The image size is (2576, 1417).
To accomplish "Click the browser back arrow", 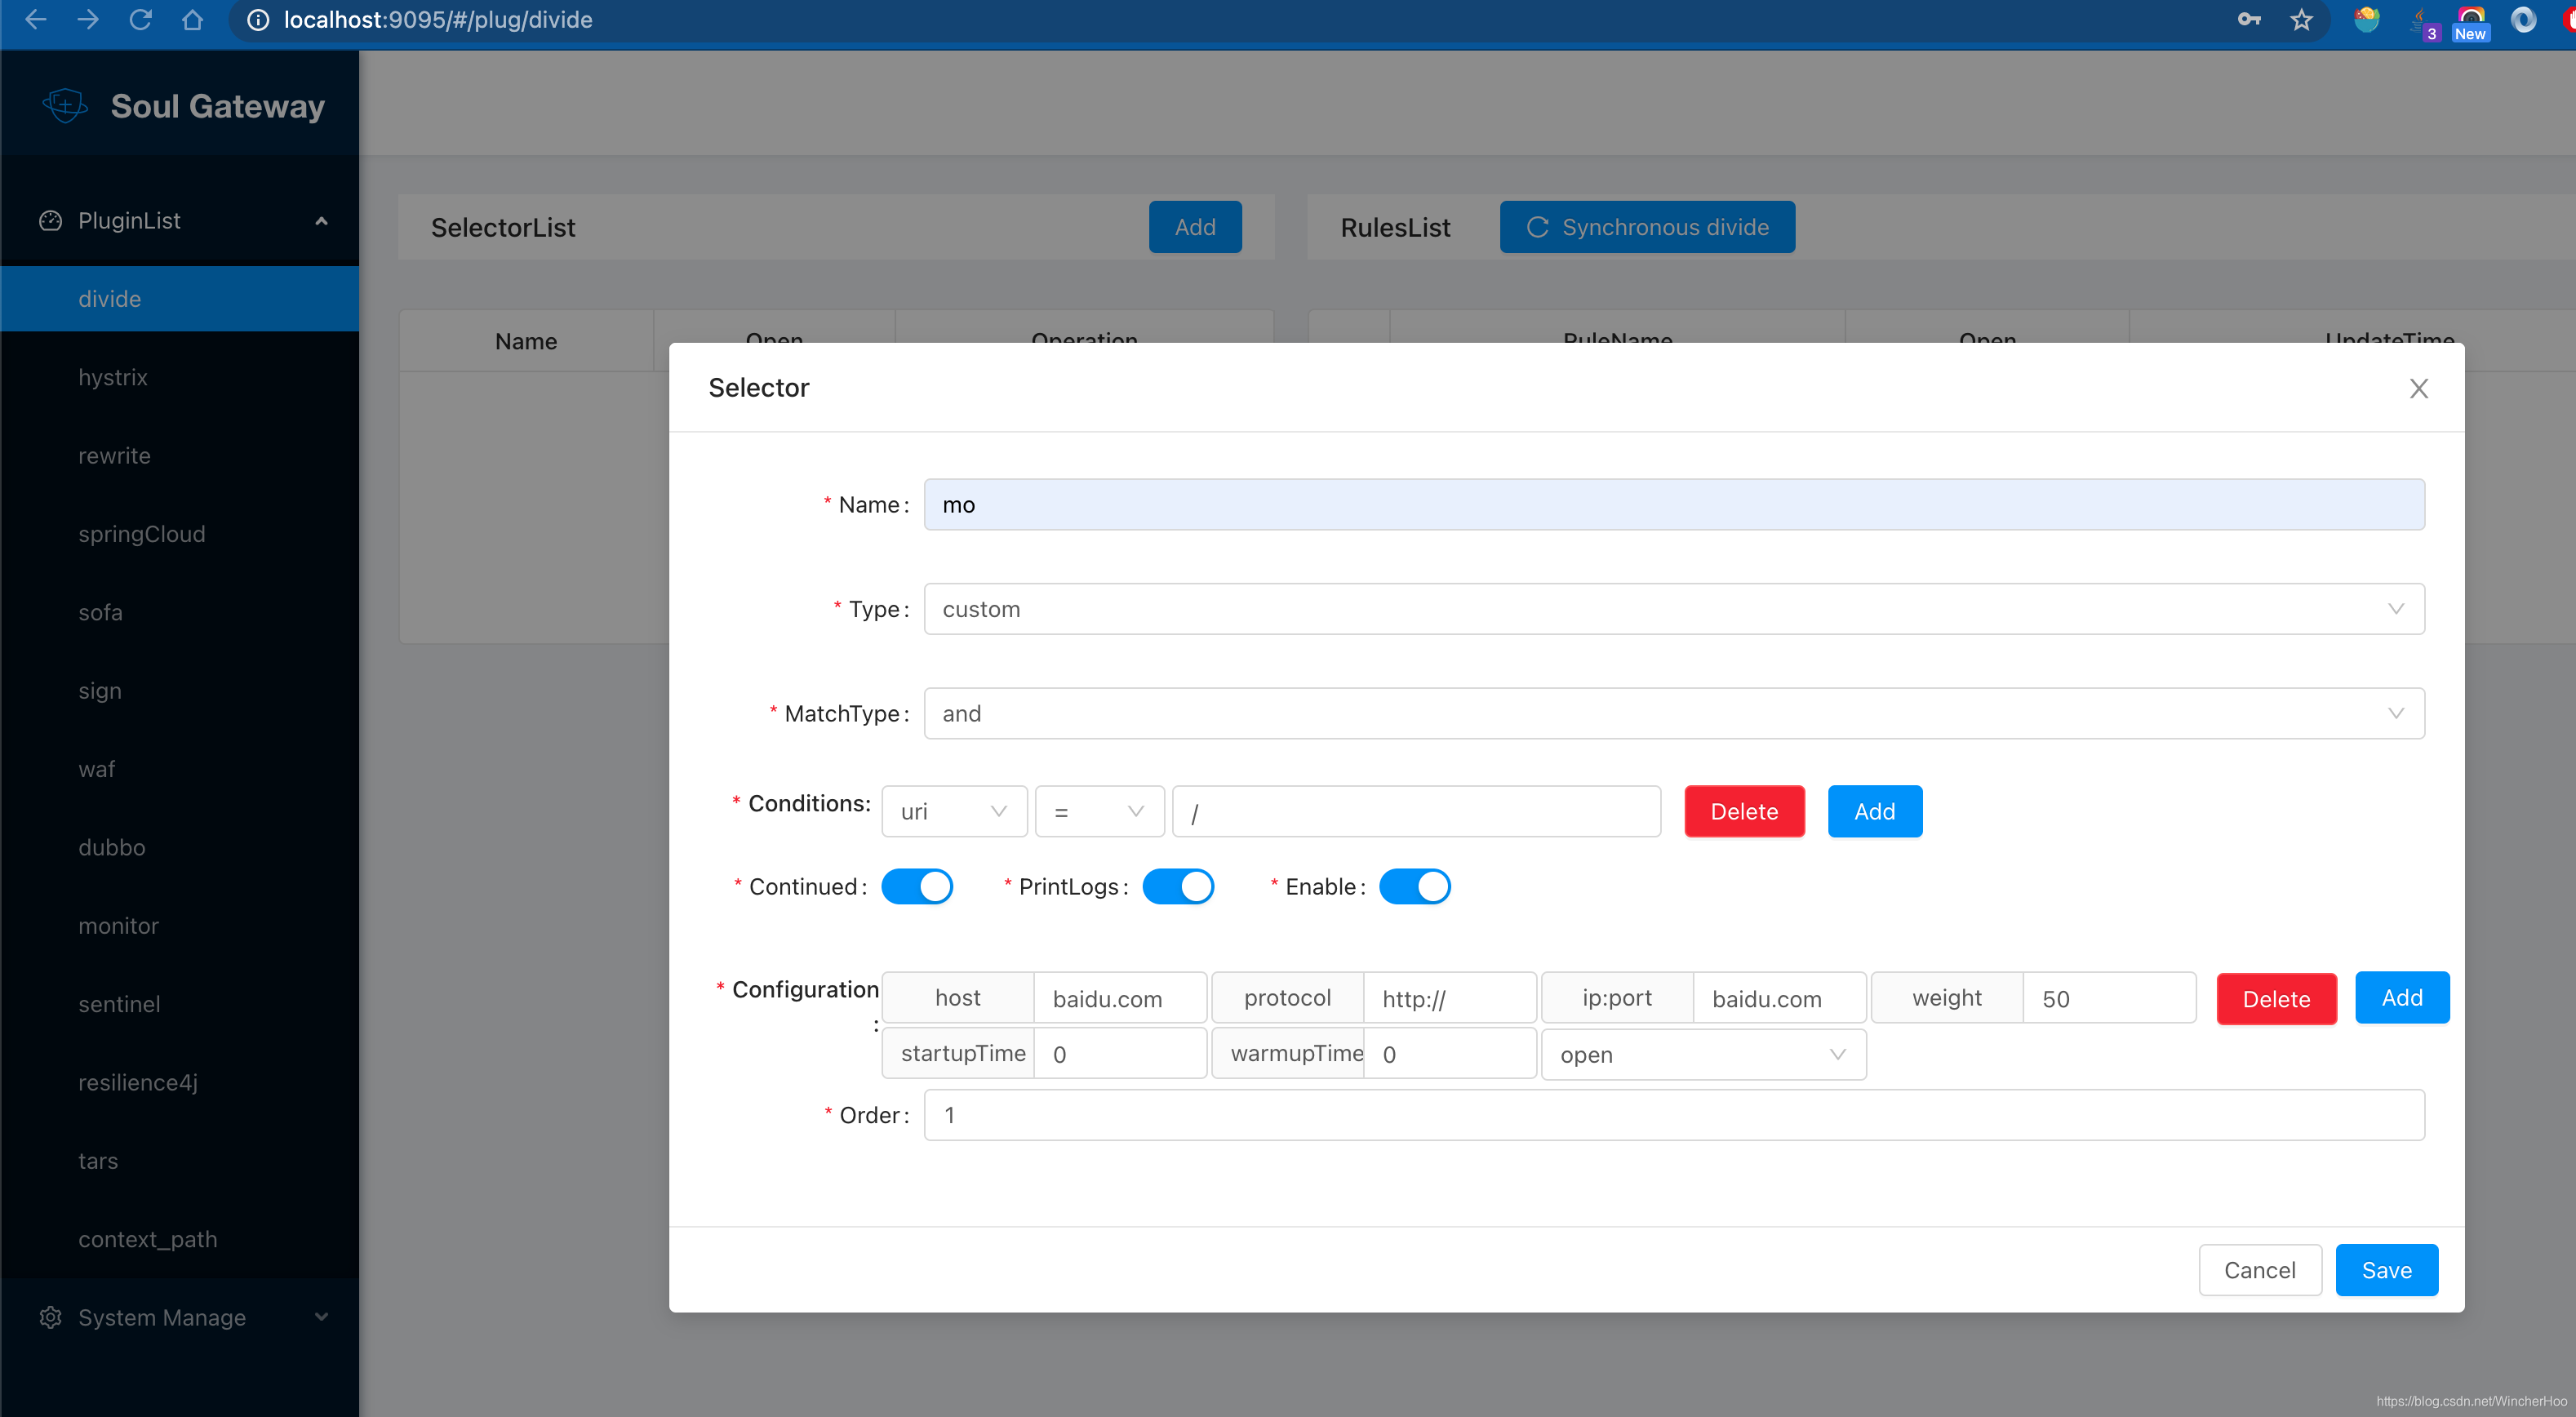I will pos(36,19).
